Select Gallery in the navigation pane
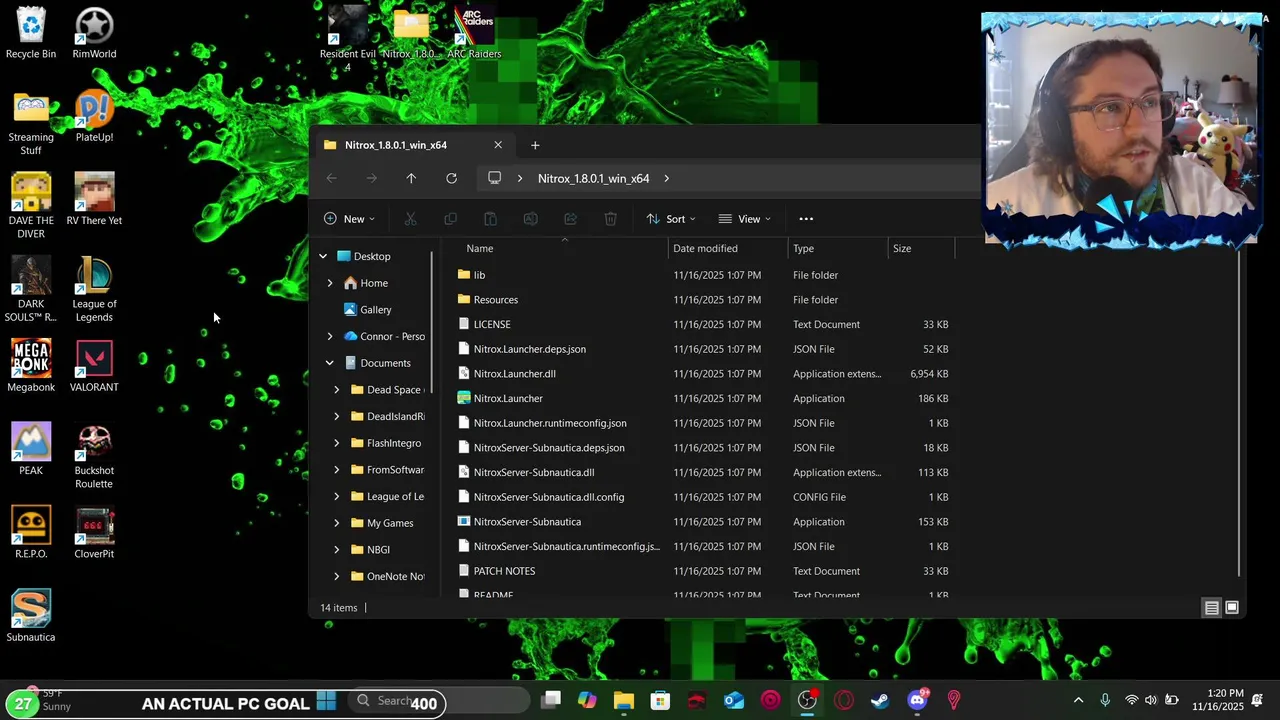Image resolution: width=1280 pixels, height=720 pixels. [x=376, y=310]
